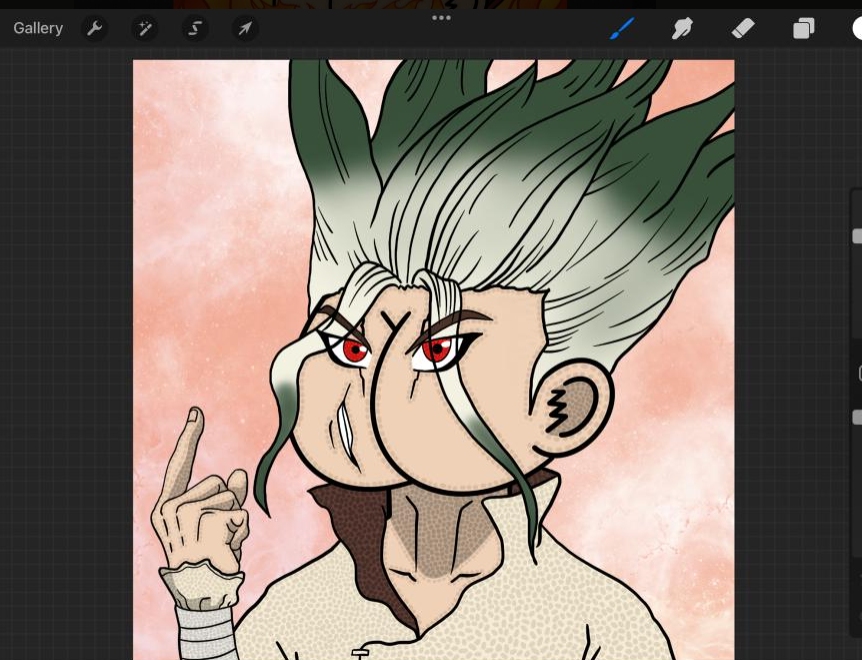Open the Adjustments magic wand menu
This screenshot has width=862, height=660.
pos(145,28)
